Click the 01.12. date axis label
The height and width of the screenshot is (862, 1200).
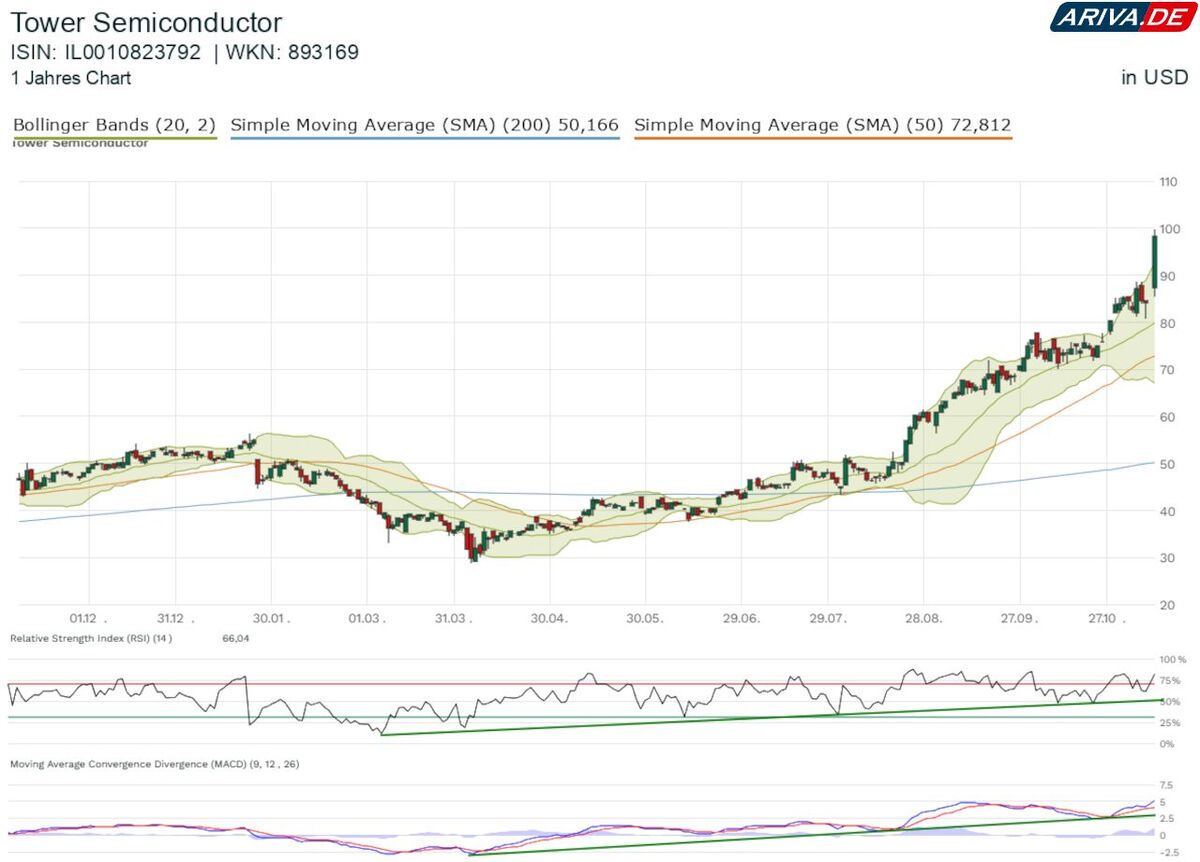(88, 618)
